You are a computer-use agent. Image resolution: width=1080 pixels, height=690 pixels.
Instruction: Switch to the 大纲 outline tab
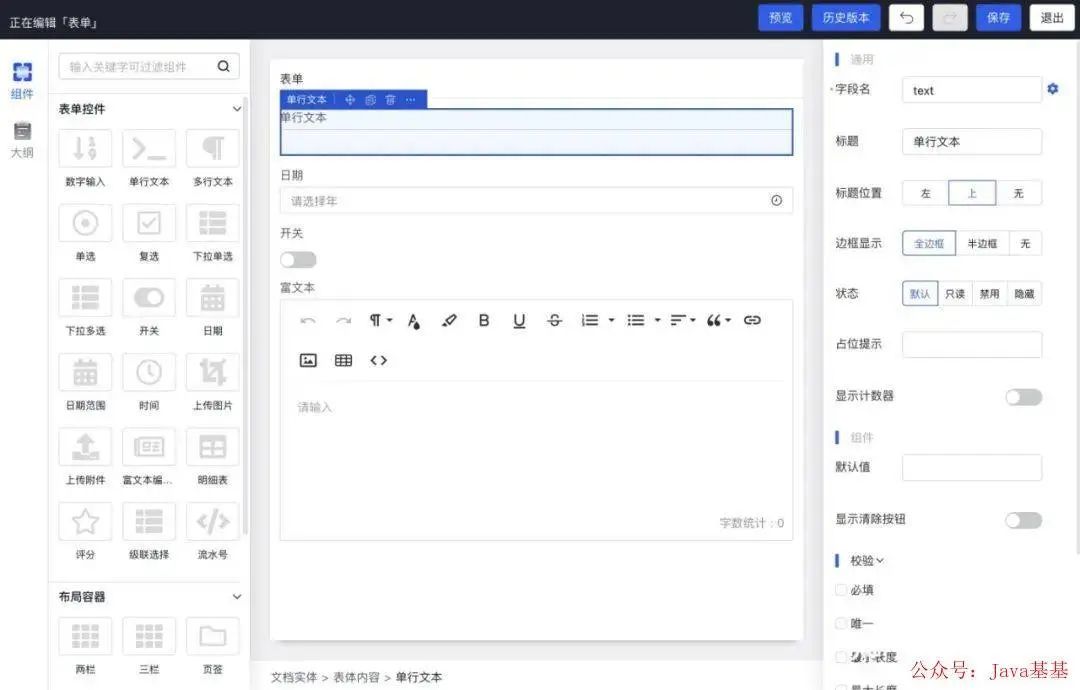[x=22, y=140]
